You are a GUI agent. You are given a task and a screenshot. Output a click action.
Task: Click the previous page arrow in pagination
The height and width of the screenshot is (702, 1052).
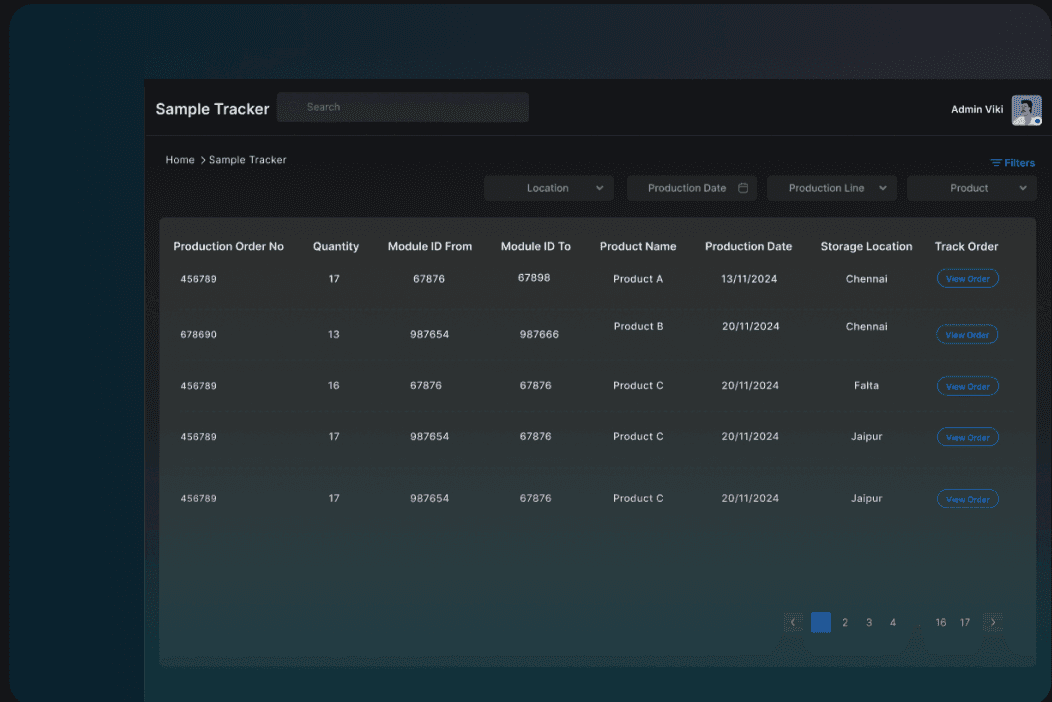point(793,622)
